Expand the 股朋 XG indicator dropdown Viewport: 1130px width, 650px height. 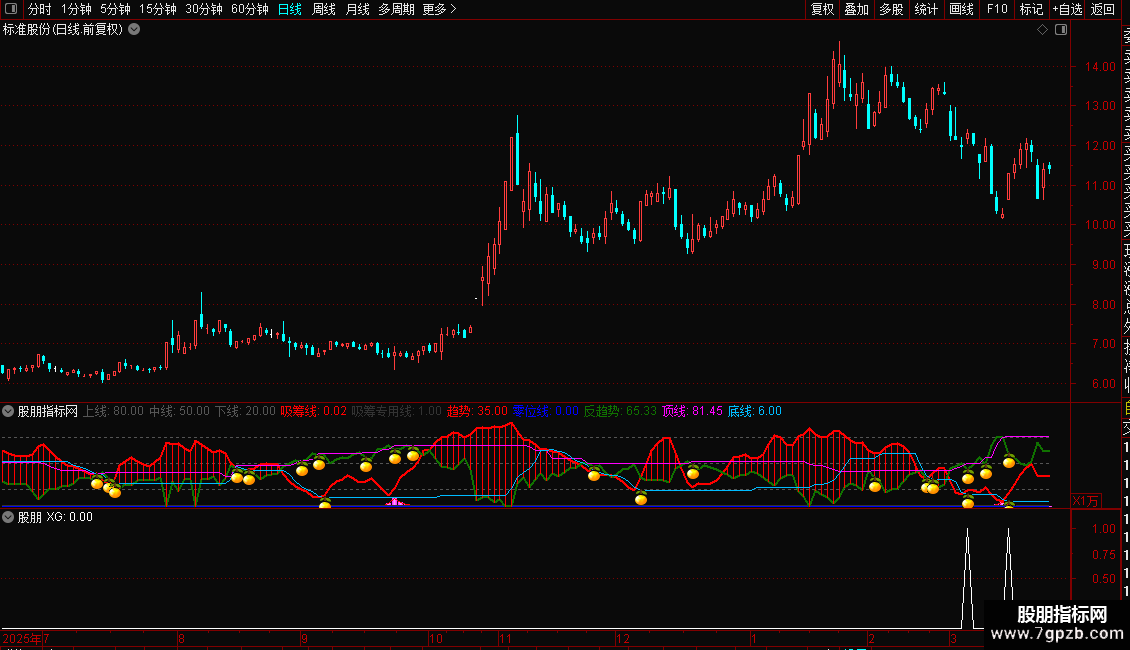(8, 517)
